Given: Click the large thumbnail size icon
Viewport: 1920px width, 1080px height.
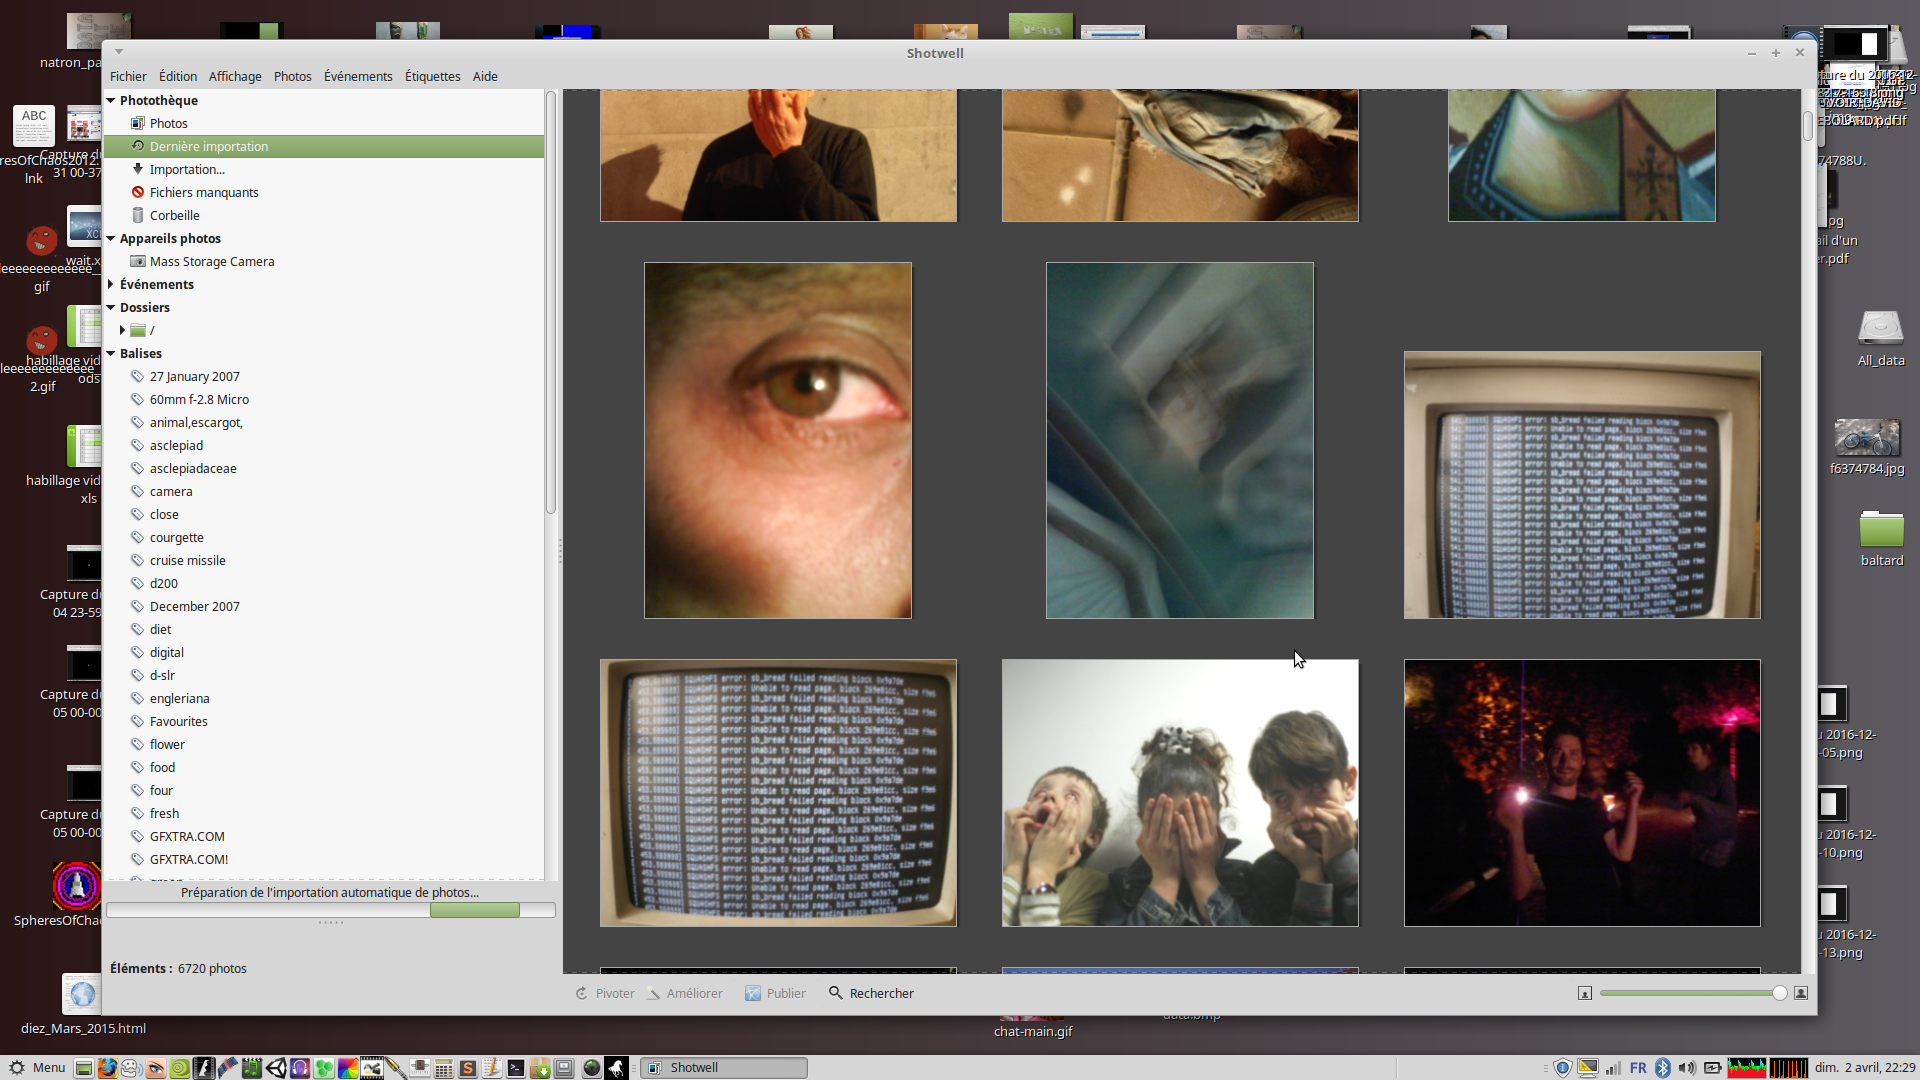Looking at the screenshot, I should [1801, 993].
